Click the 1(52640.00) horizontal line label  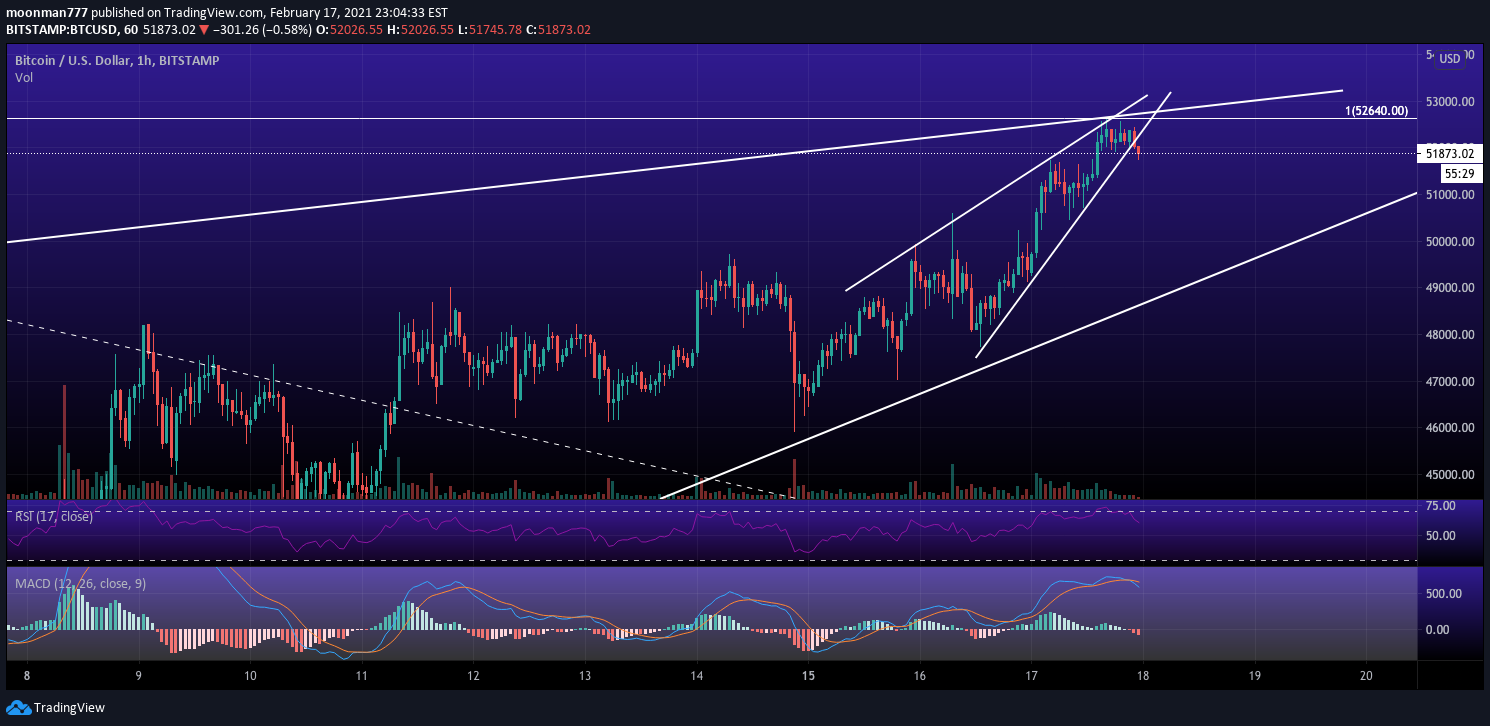click(x=1376, y=111)
